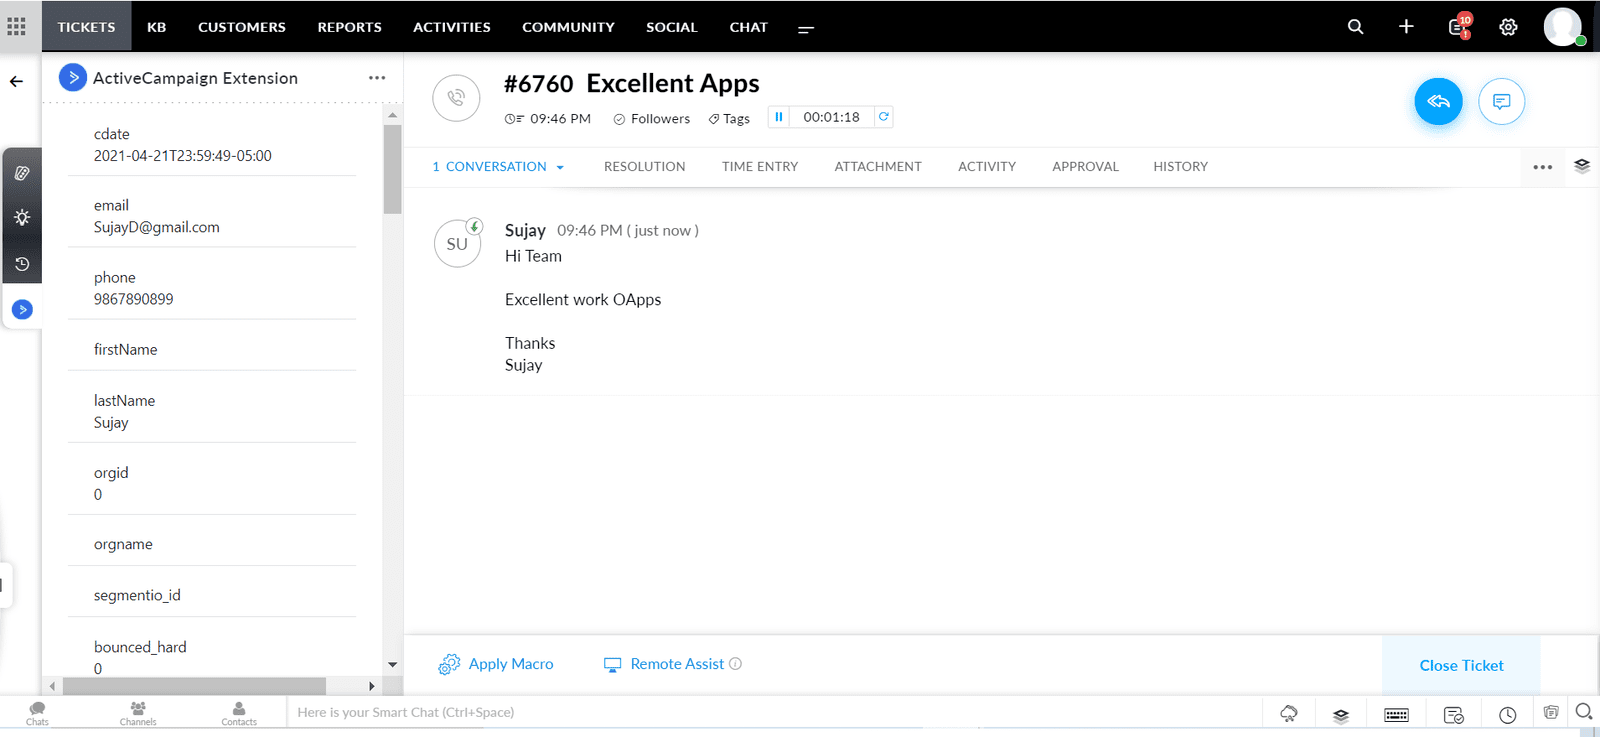Click the keyboard icon in bottom bar
Screen dimensions: 1600x737
1396,715
